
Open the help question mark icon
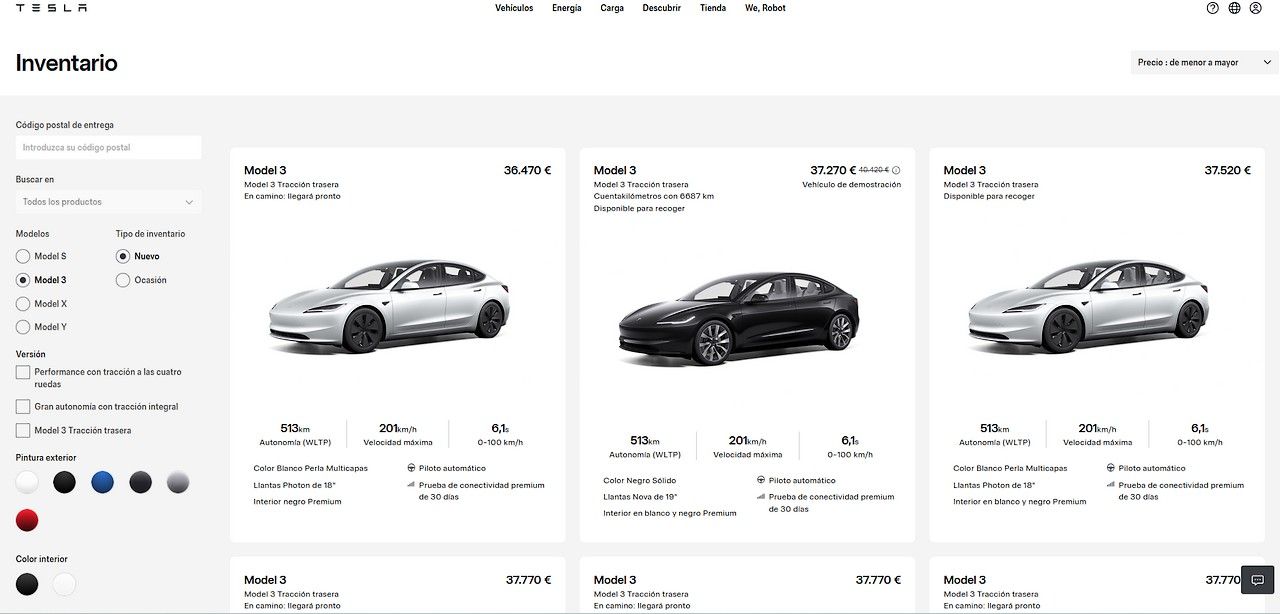1213,8
